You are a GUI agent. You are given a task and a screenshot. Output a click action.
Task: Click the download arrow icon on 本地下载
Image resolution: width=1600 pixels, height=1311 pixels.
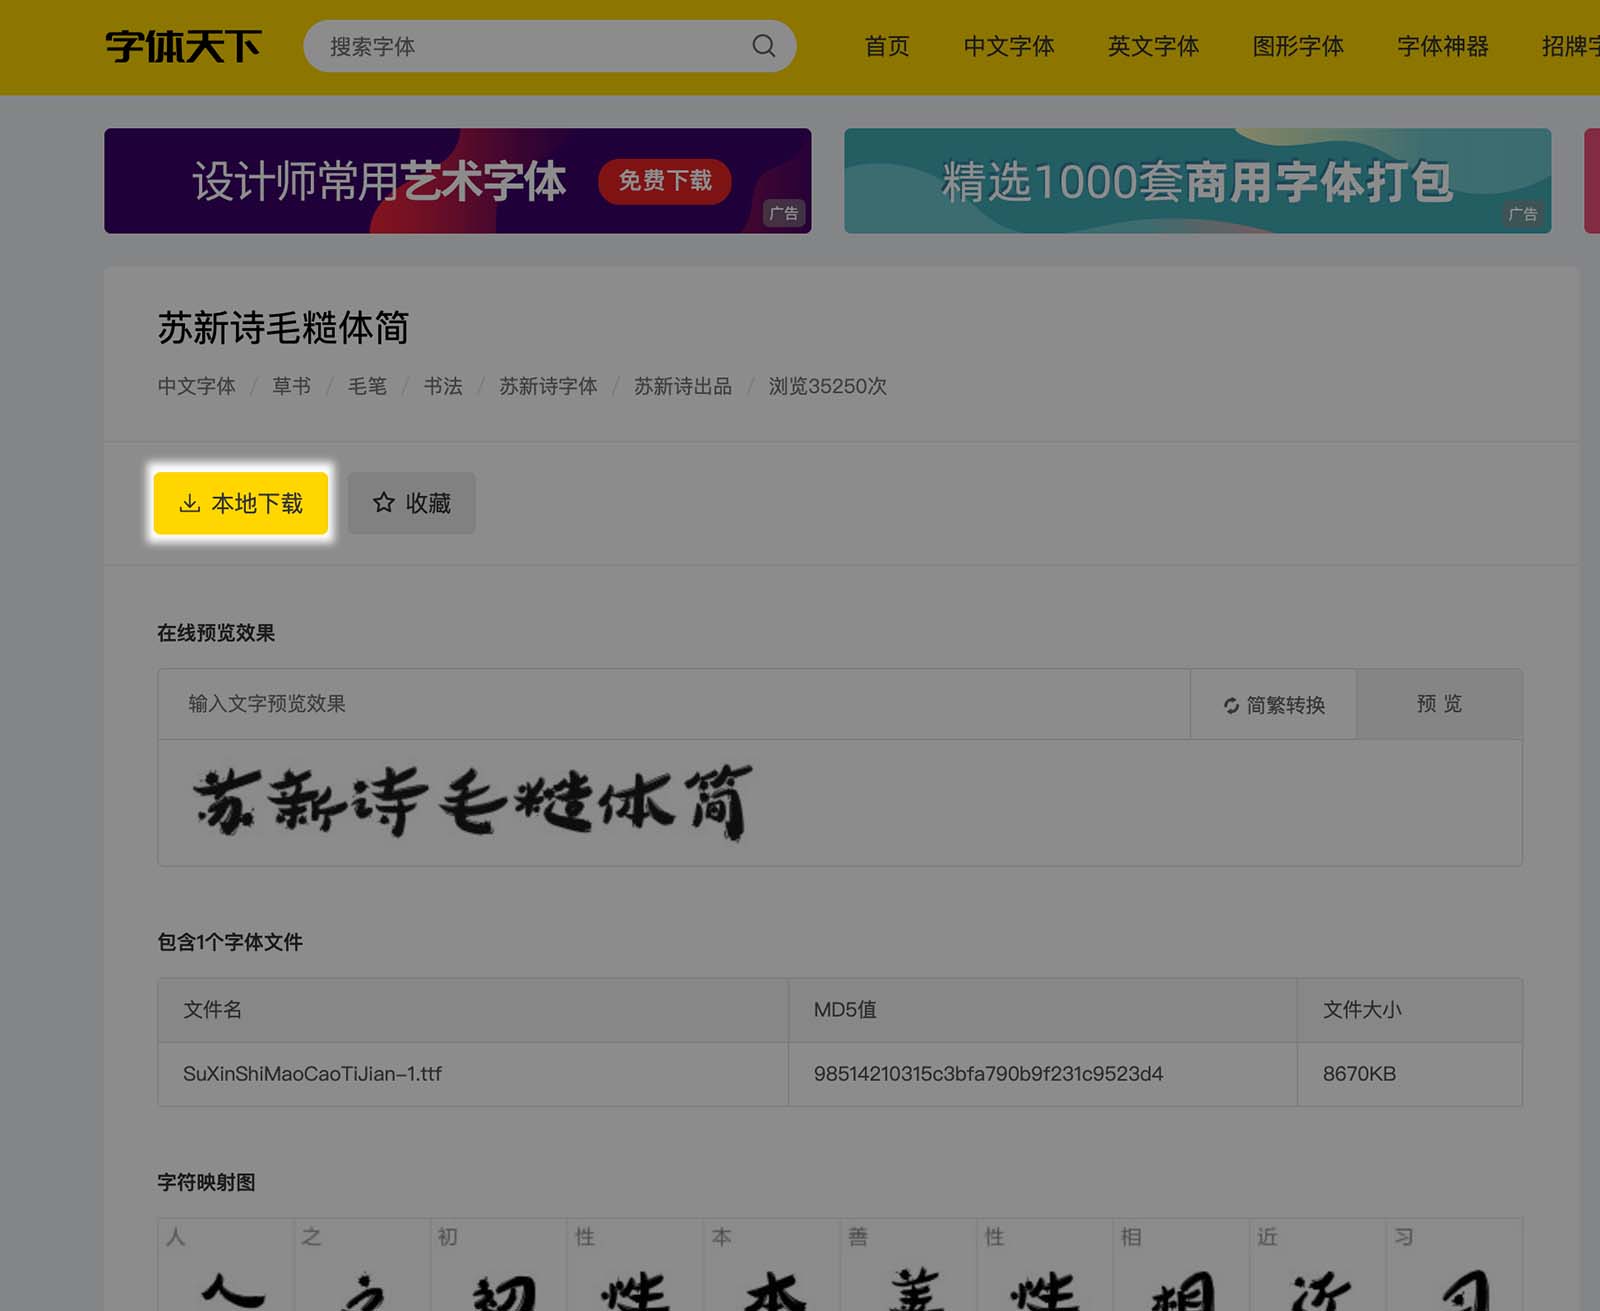pos(190,503)
